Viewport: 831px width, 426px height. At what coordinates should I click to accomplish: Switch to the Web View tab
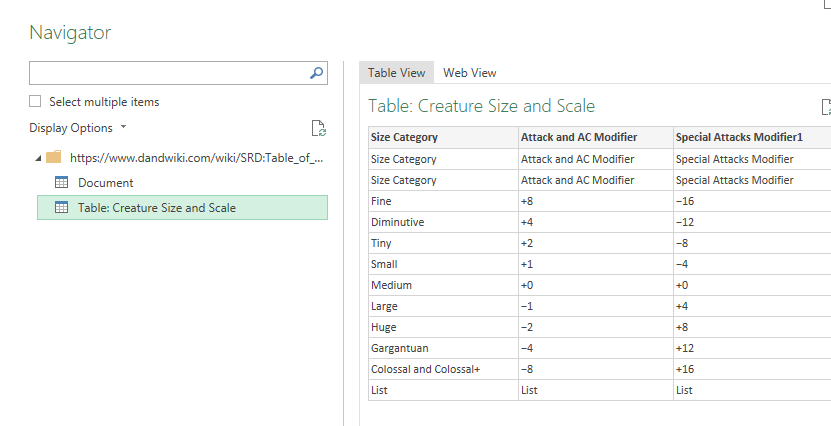pyautogui.click(x=470, y=73)
